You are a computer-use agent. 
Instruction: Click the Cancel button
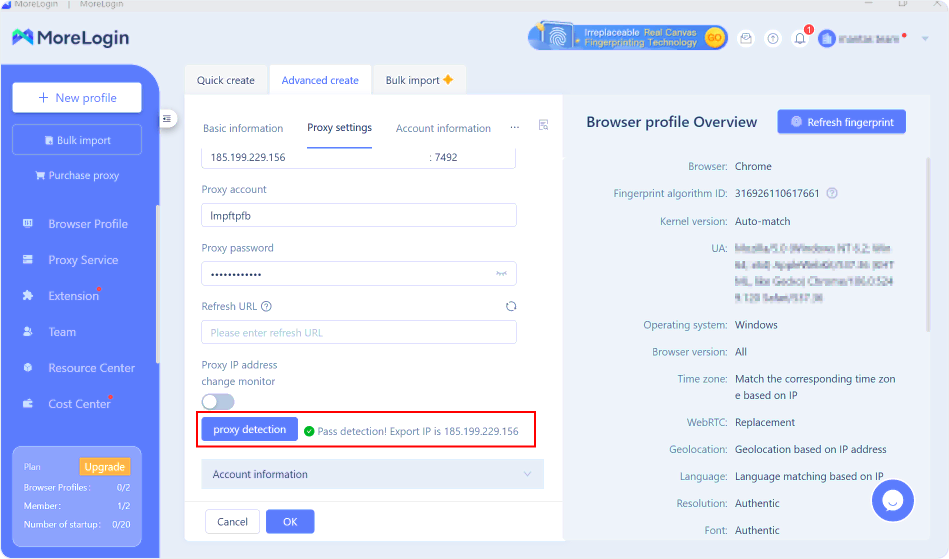pos(232,521)
